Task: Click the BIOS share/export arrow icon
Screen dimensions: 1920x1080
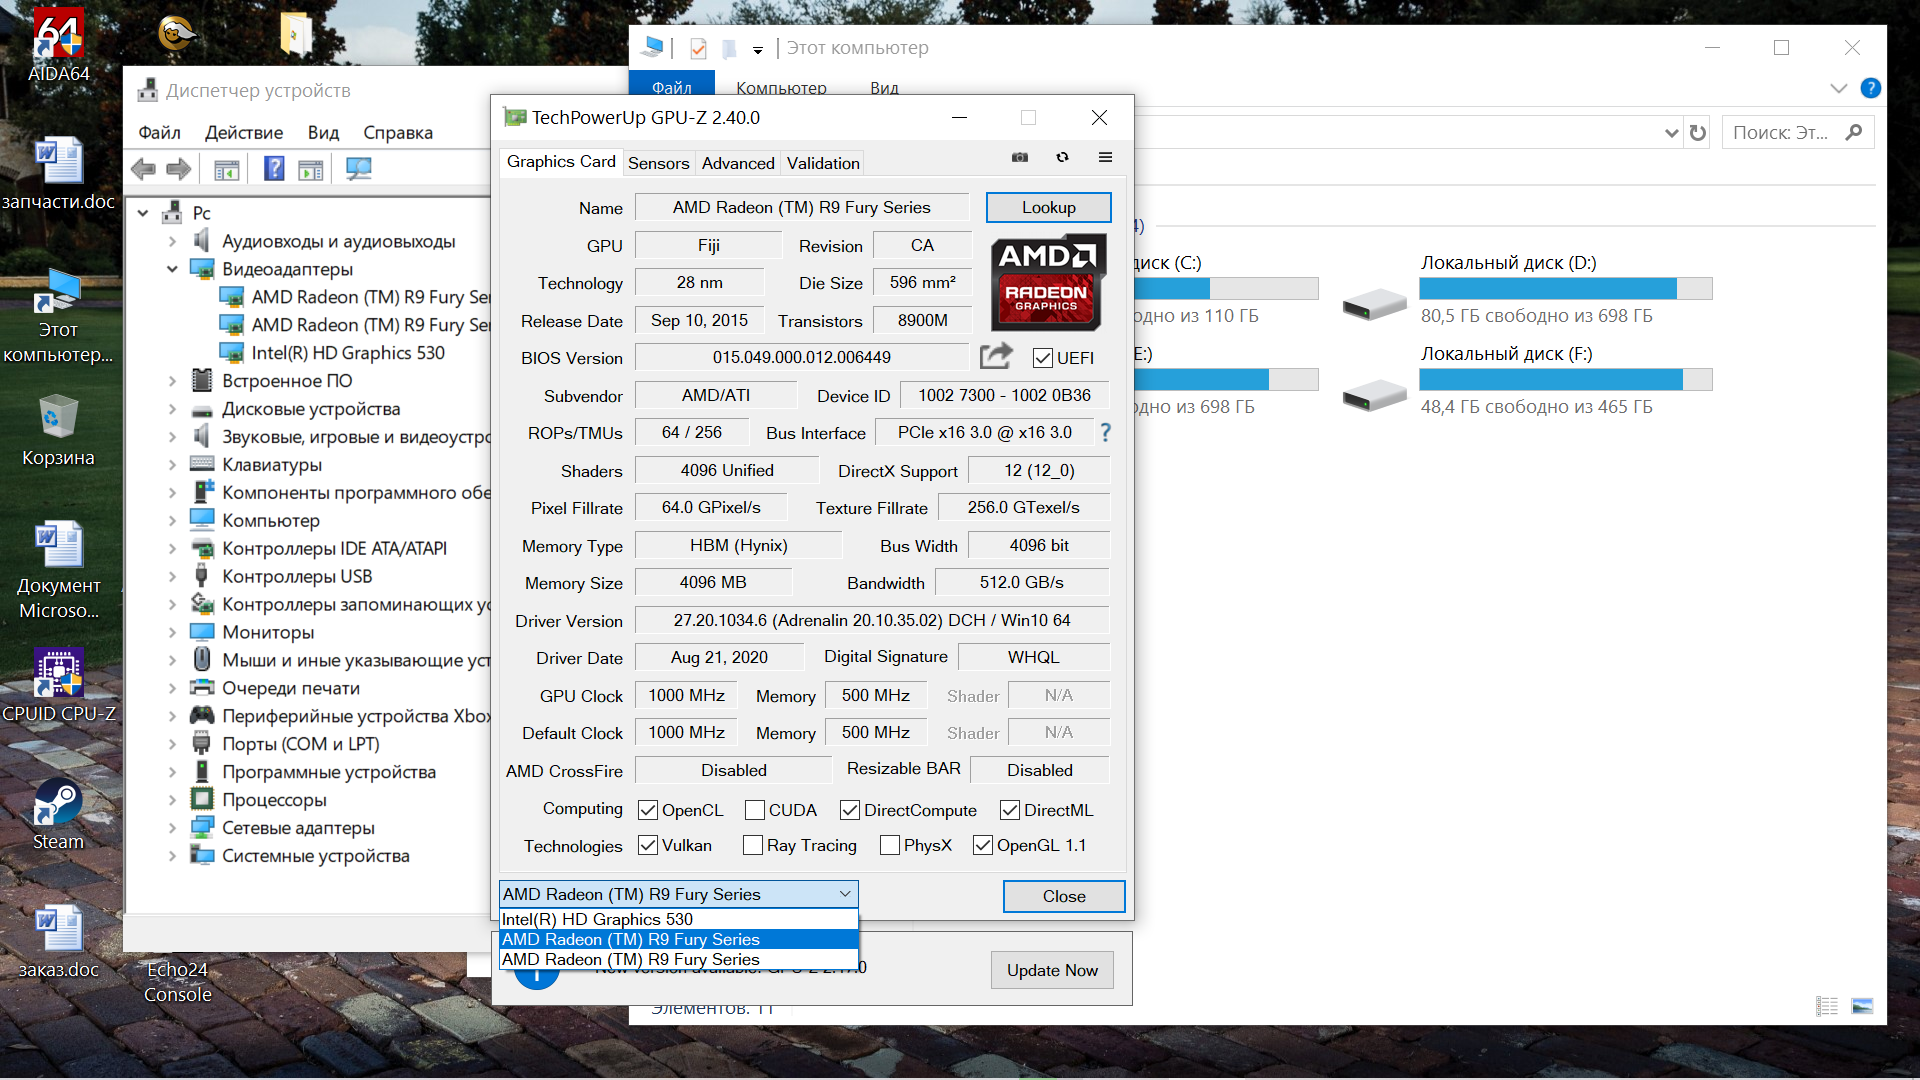Action: tap(996, 356)
